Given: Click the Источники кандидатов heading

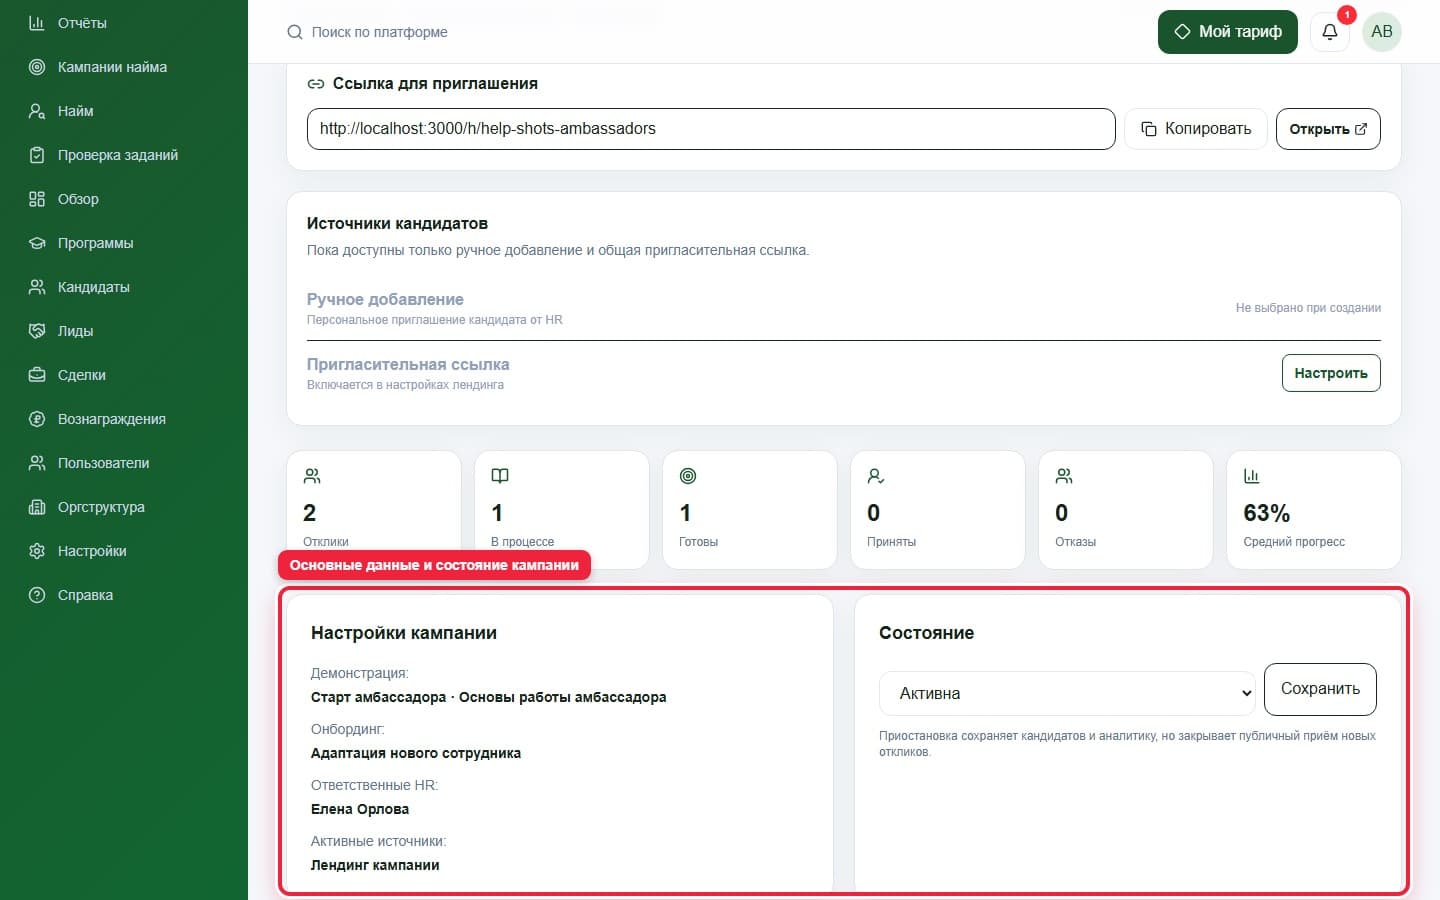Looking at the screenshot, I should (397, 223).
